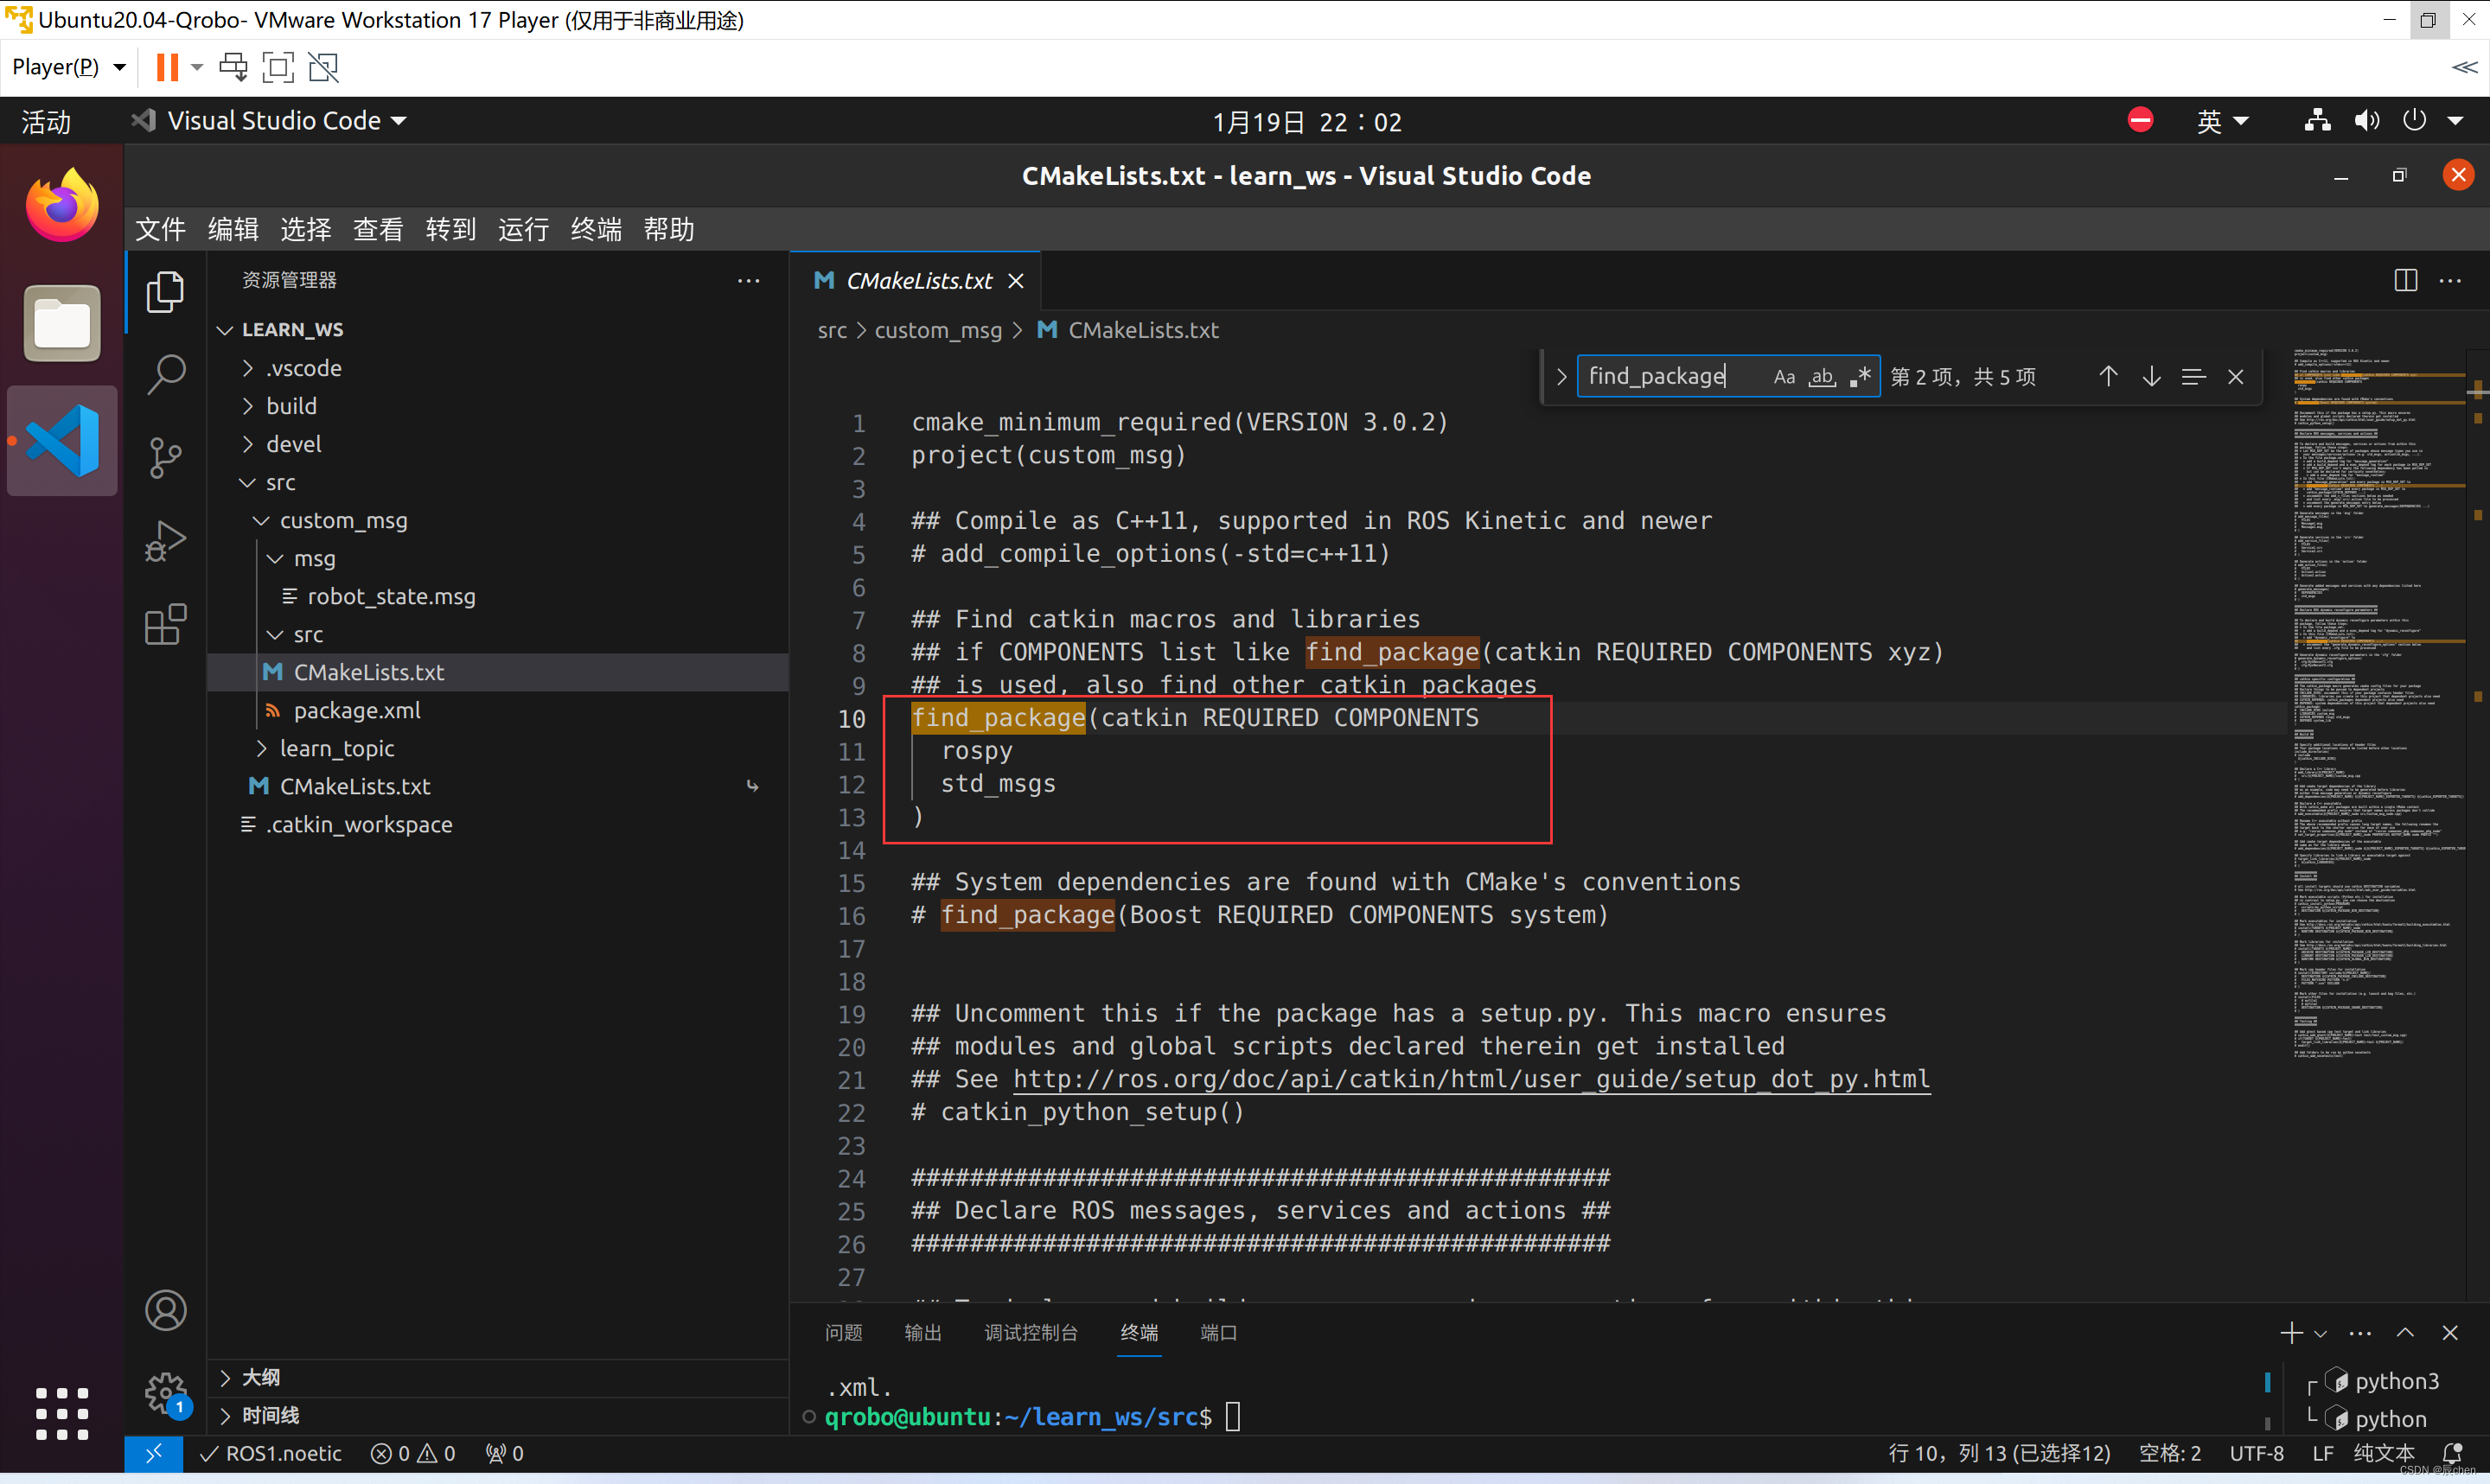Click the UTF-8 encoding status item
This screenshot has height=1484, width=2490.
pyautogui.click(x=2256, y=1453)
